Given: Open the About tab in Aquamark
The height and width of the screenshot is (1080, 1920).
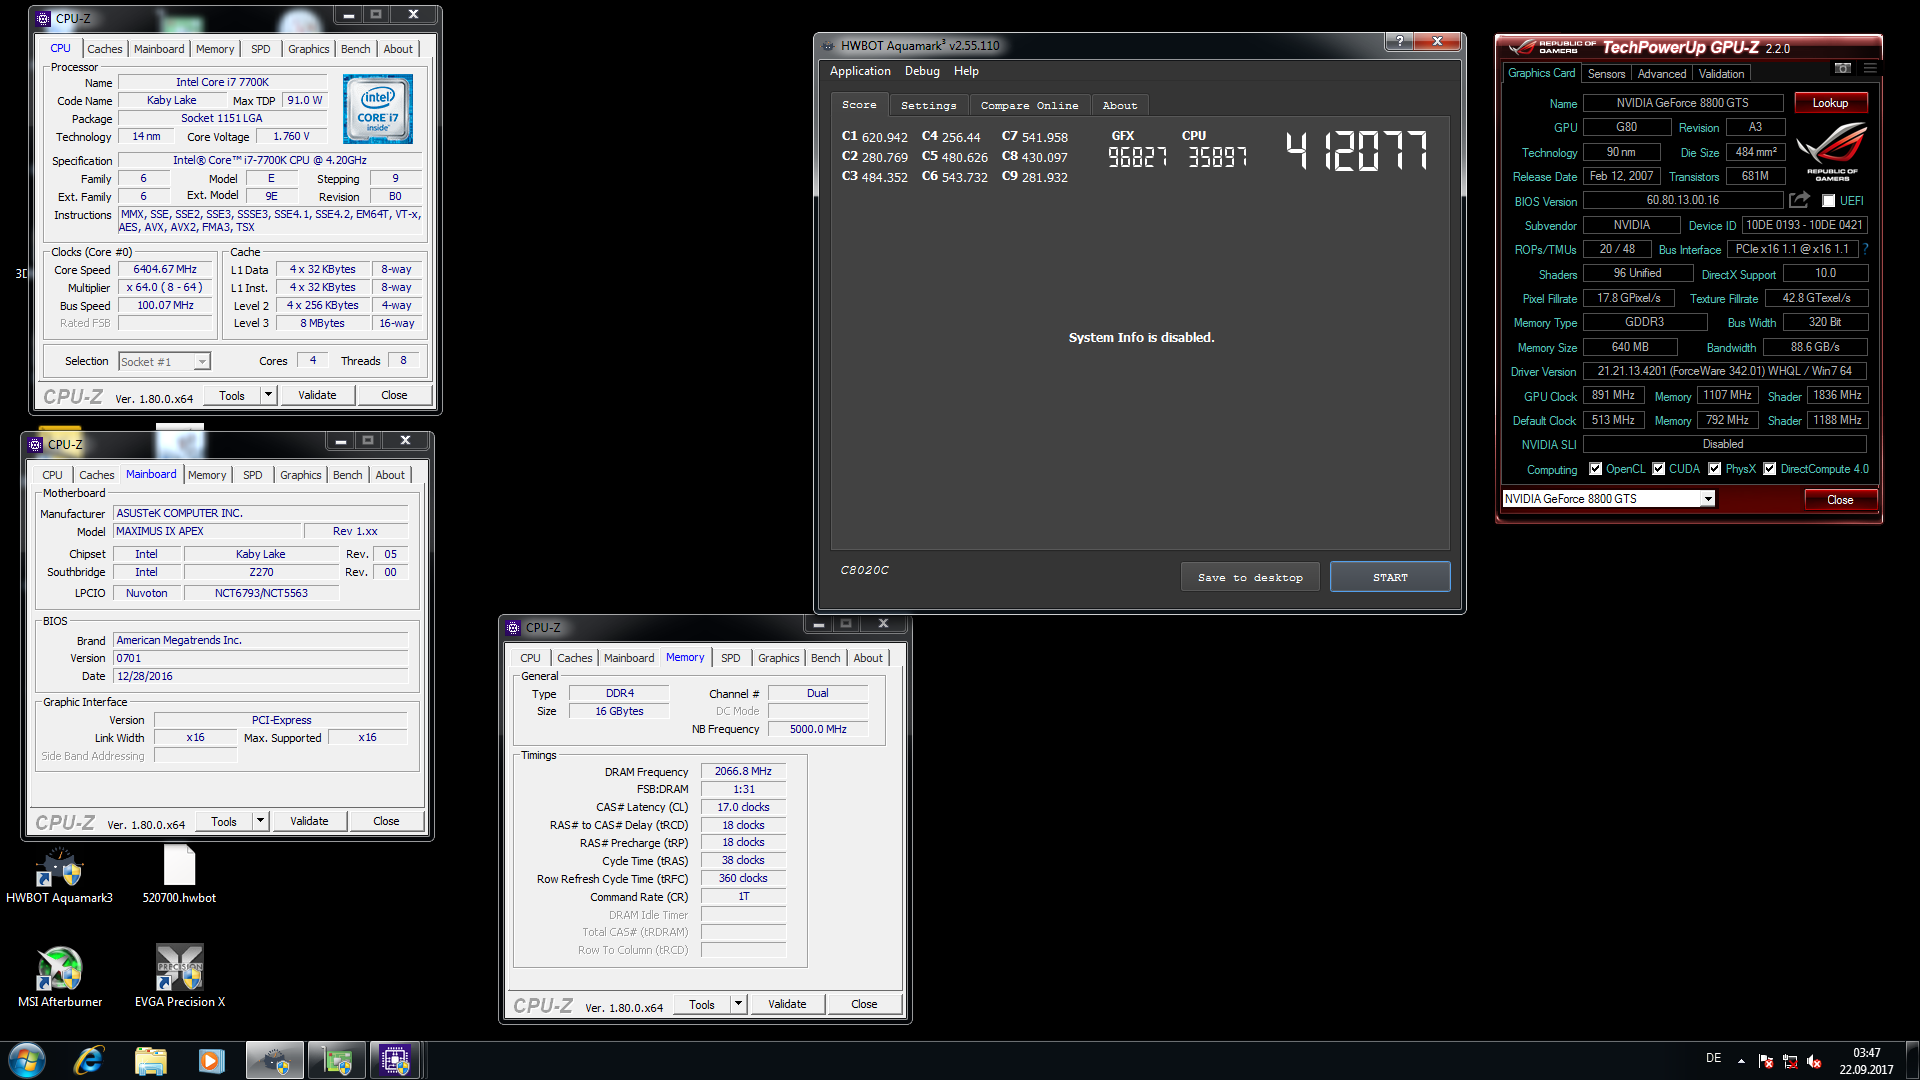Looking at the screenshot, I should 1120,105.
